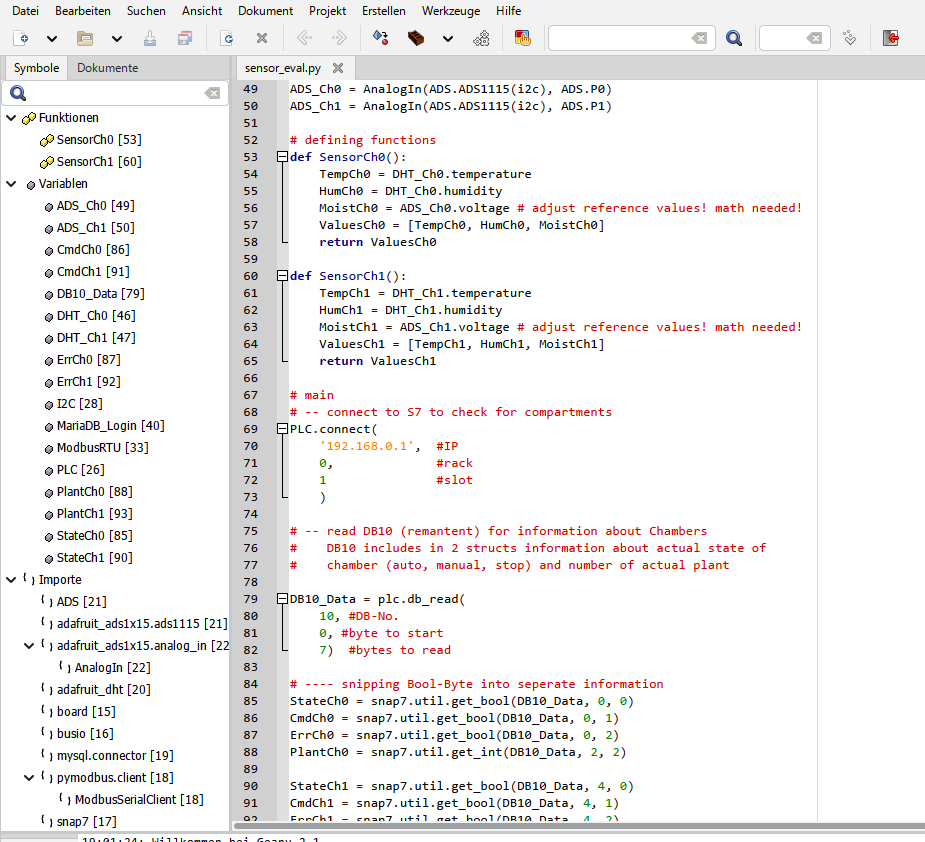This screenshot has width=925, height=842.
Task: Fold the PLC.connect block at line 69
Action: [281, 429]
